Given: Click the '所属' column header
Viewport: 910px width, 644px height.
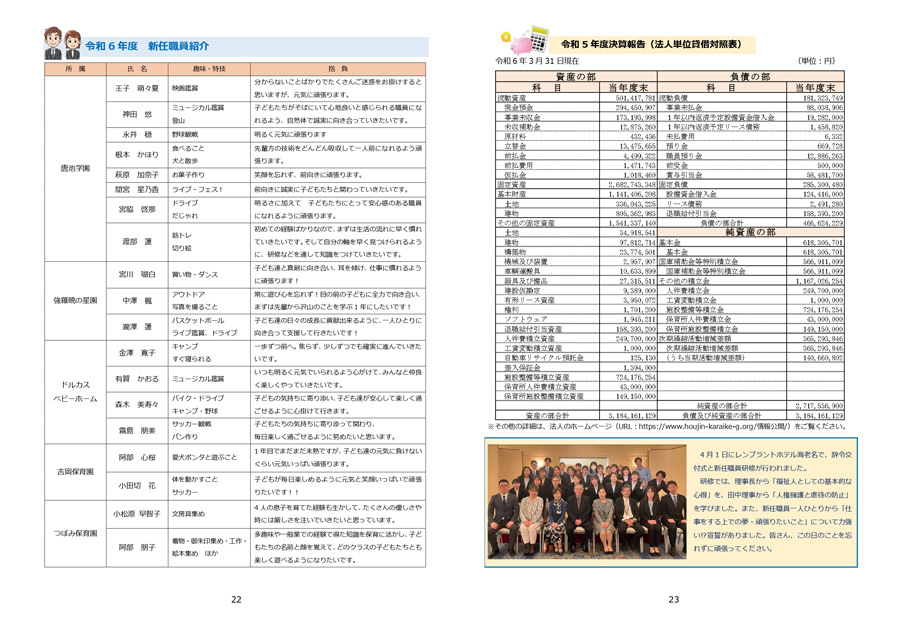Looking at the screenshot, I should pos(75,68).
